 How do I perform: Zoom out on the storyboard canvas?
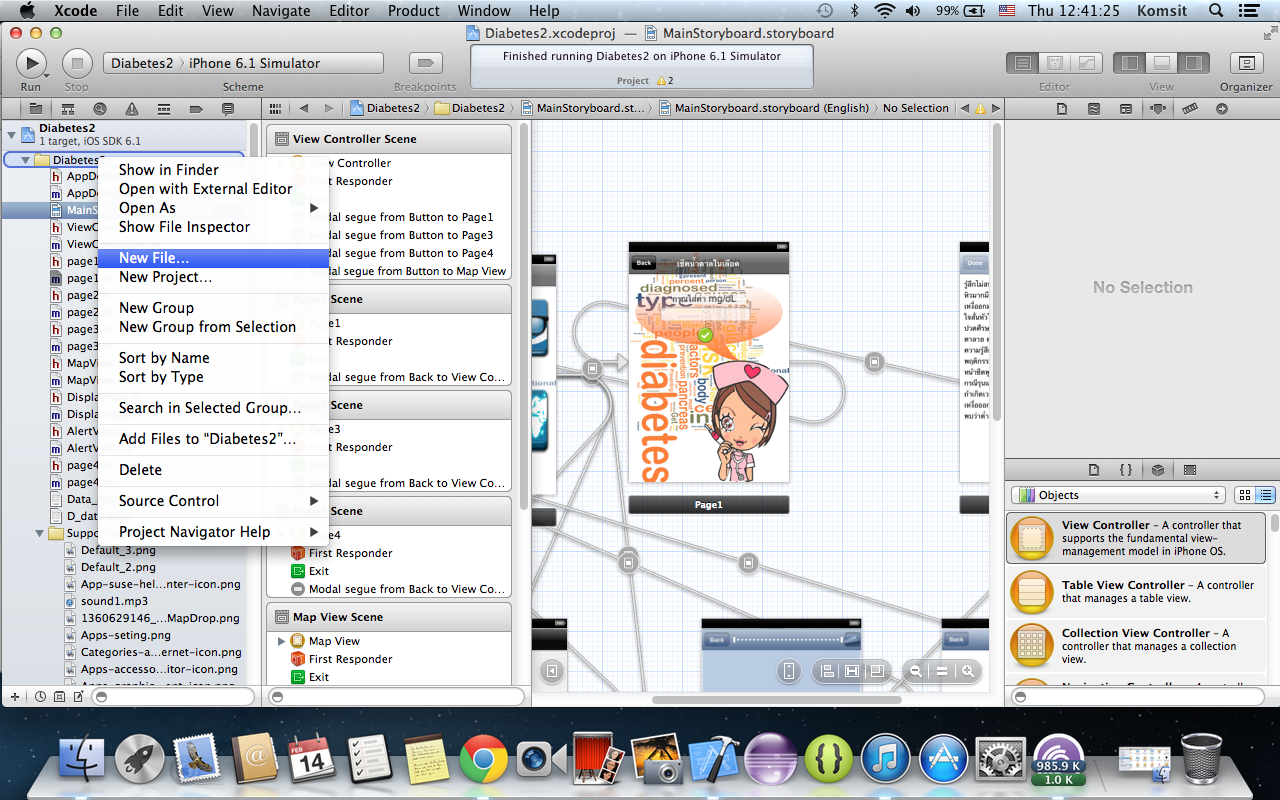915,672
